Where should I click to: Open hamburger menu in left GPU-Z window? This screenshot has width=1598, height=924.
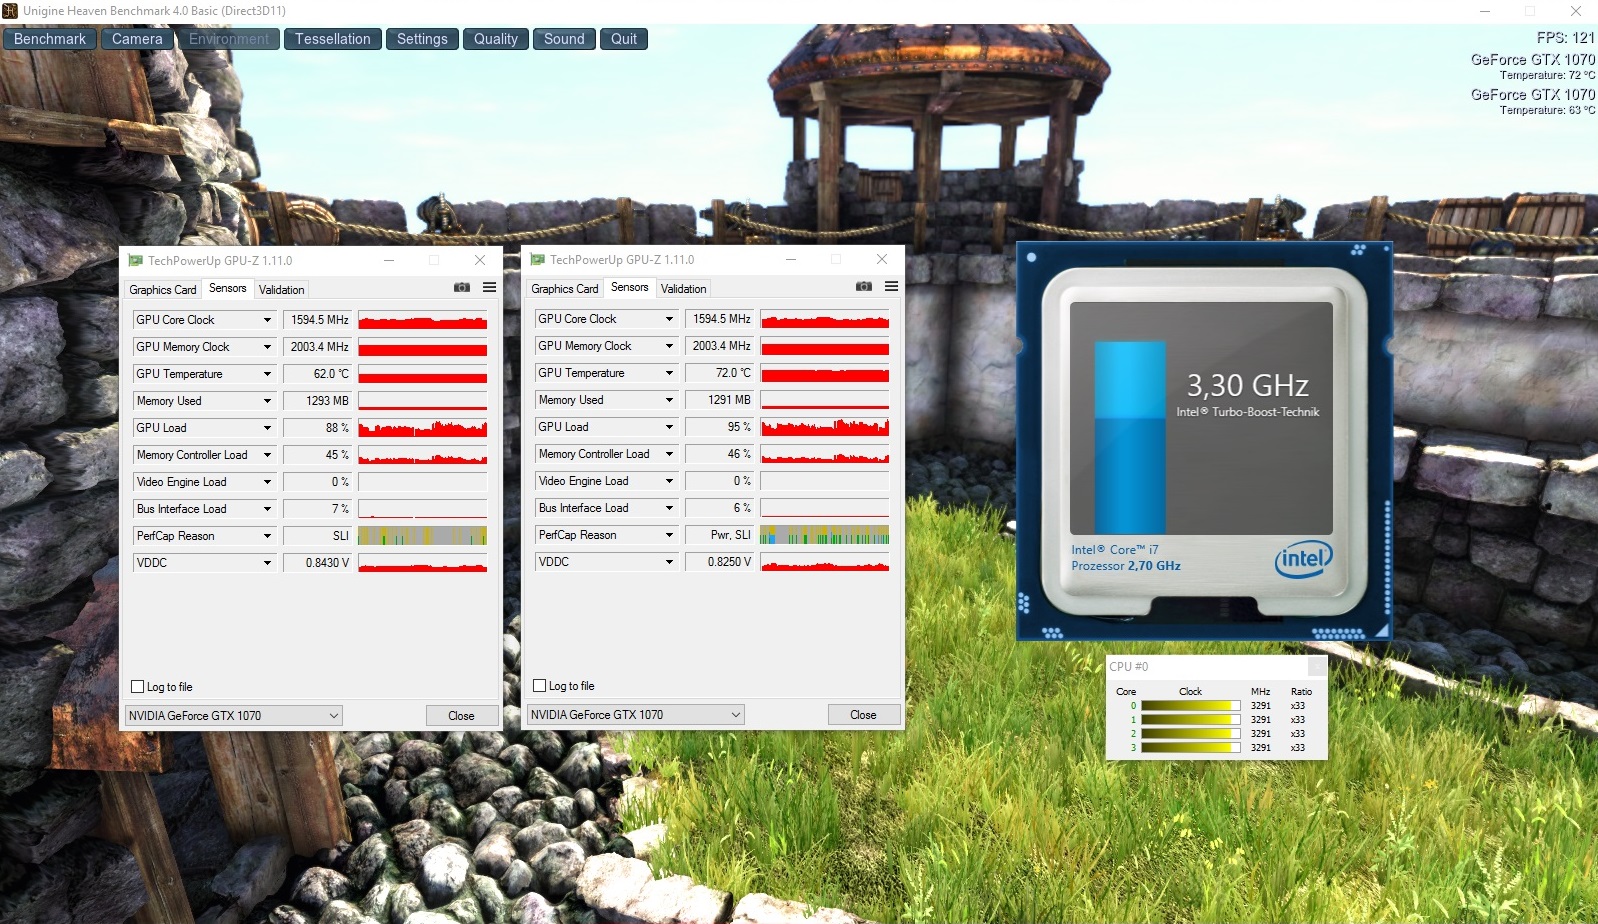pos(489,288)
